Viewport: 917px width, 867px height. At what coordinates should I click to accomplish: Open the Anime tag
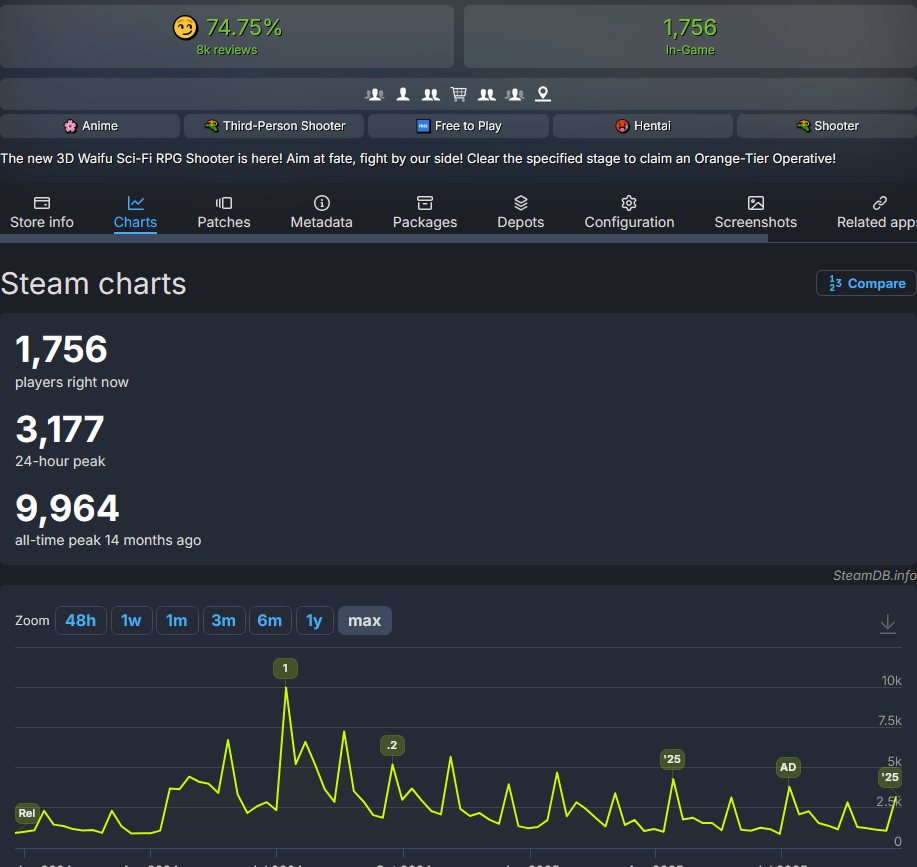tap(91, 126)
